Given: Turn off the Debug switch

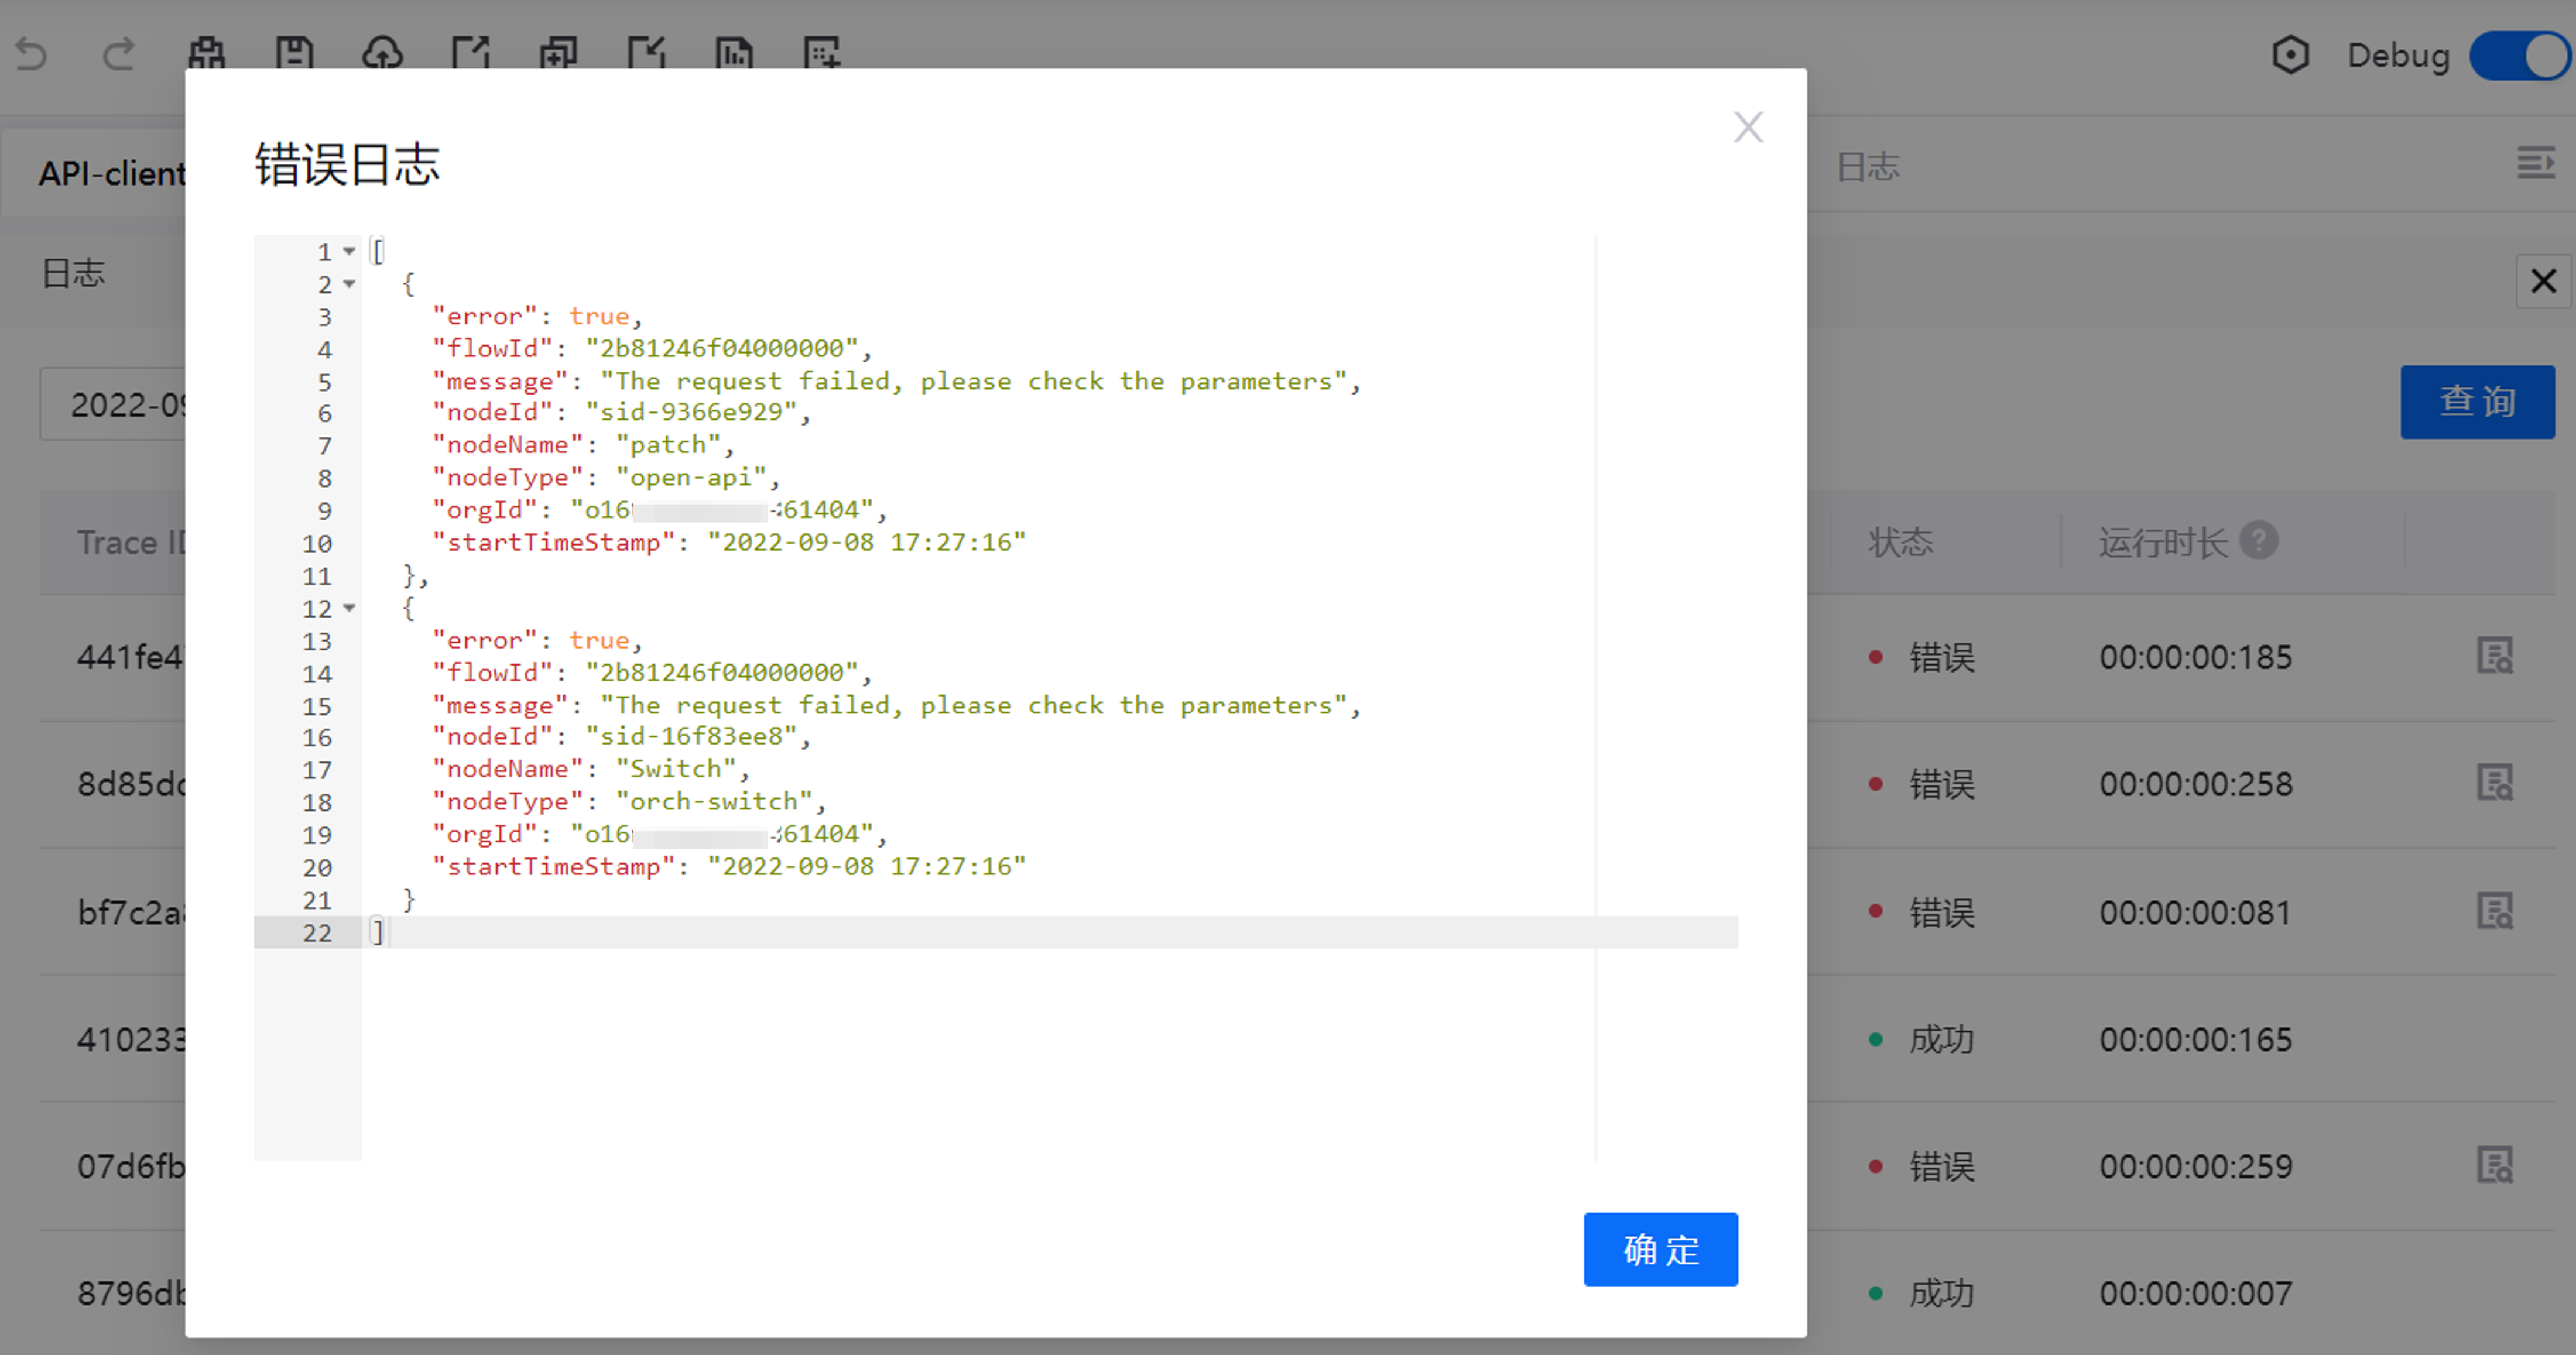Looking at the screenshot, I should (2519, 56).
